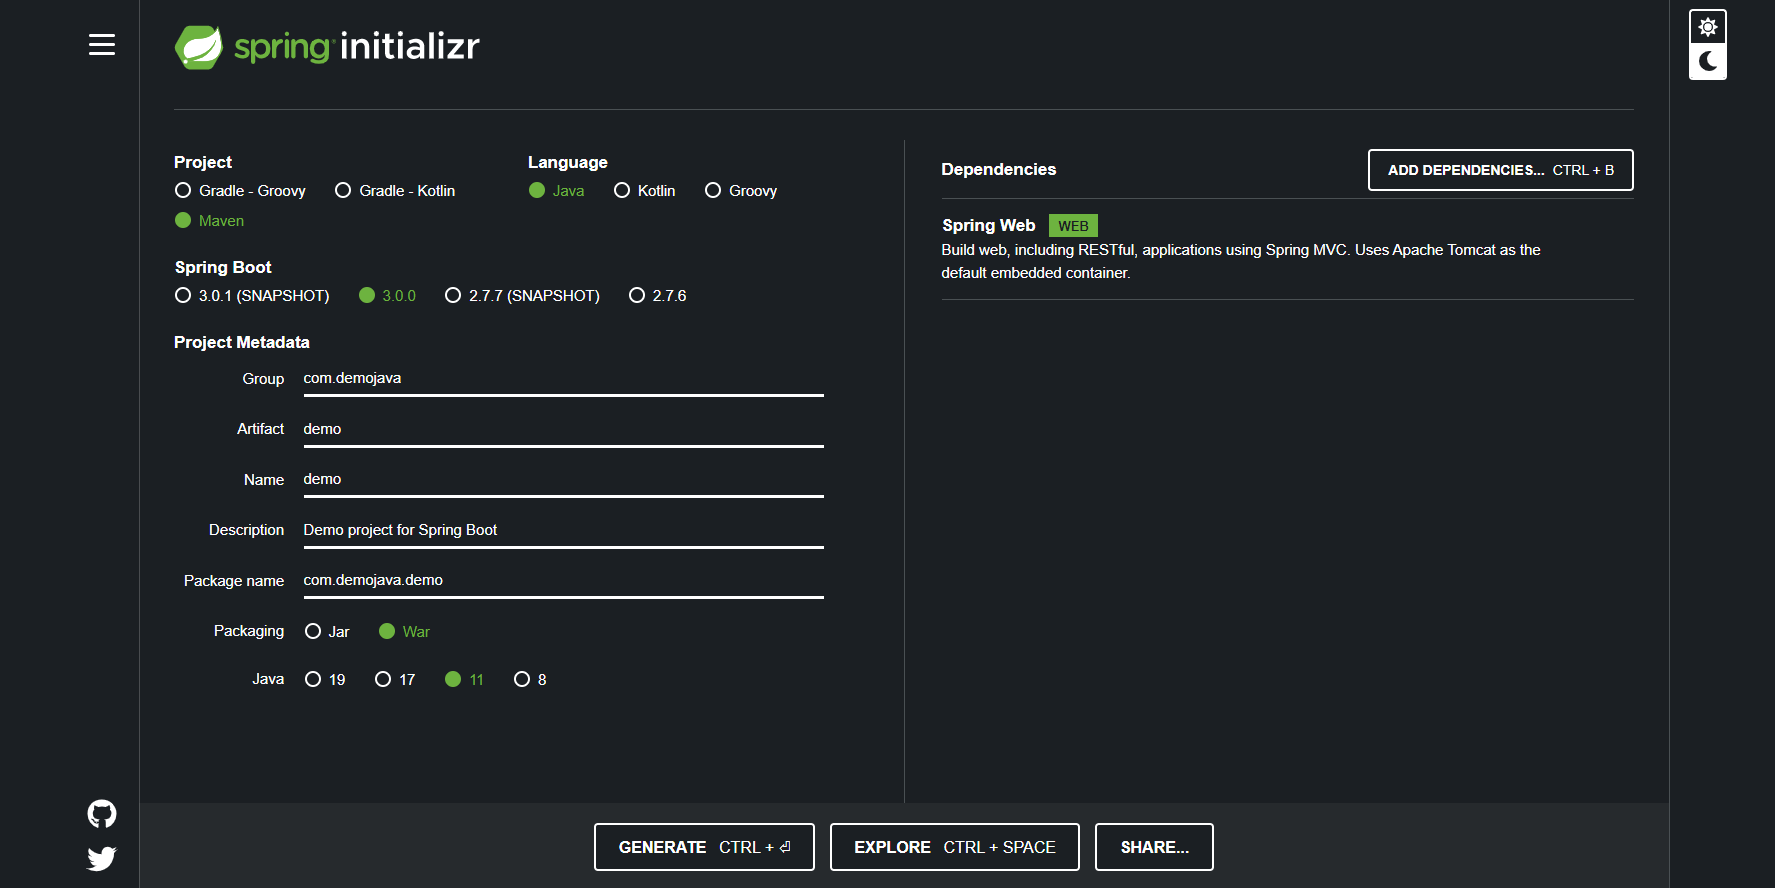Select Spring Boot 3.0.0
Screen dimensions: 1775x888
pyautogui.click(x=387, y=296)
